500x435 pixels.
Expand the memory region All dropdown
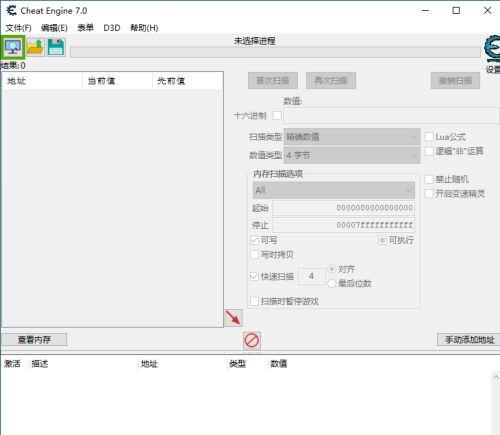(x=334, y=190)
